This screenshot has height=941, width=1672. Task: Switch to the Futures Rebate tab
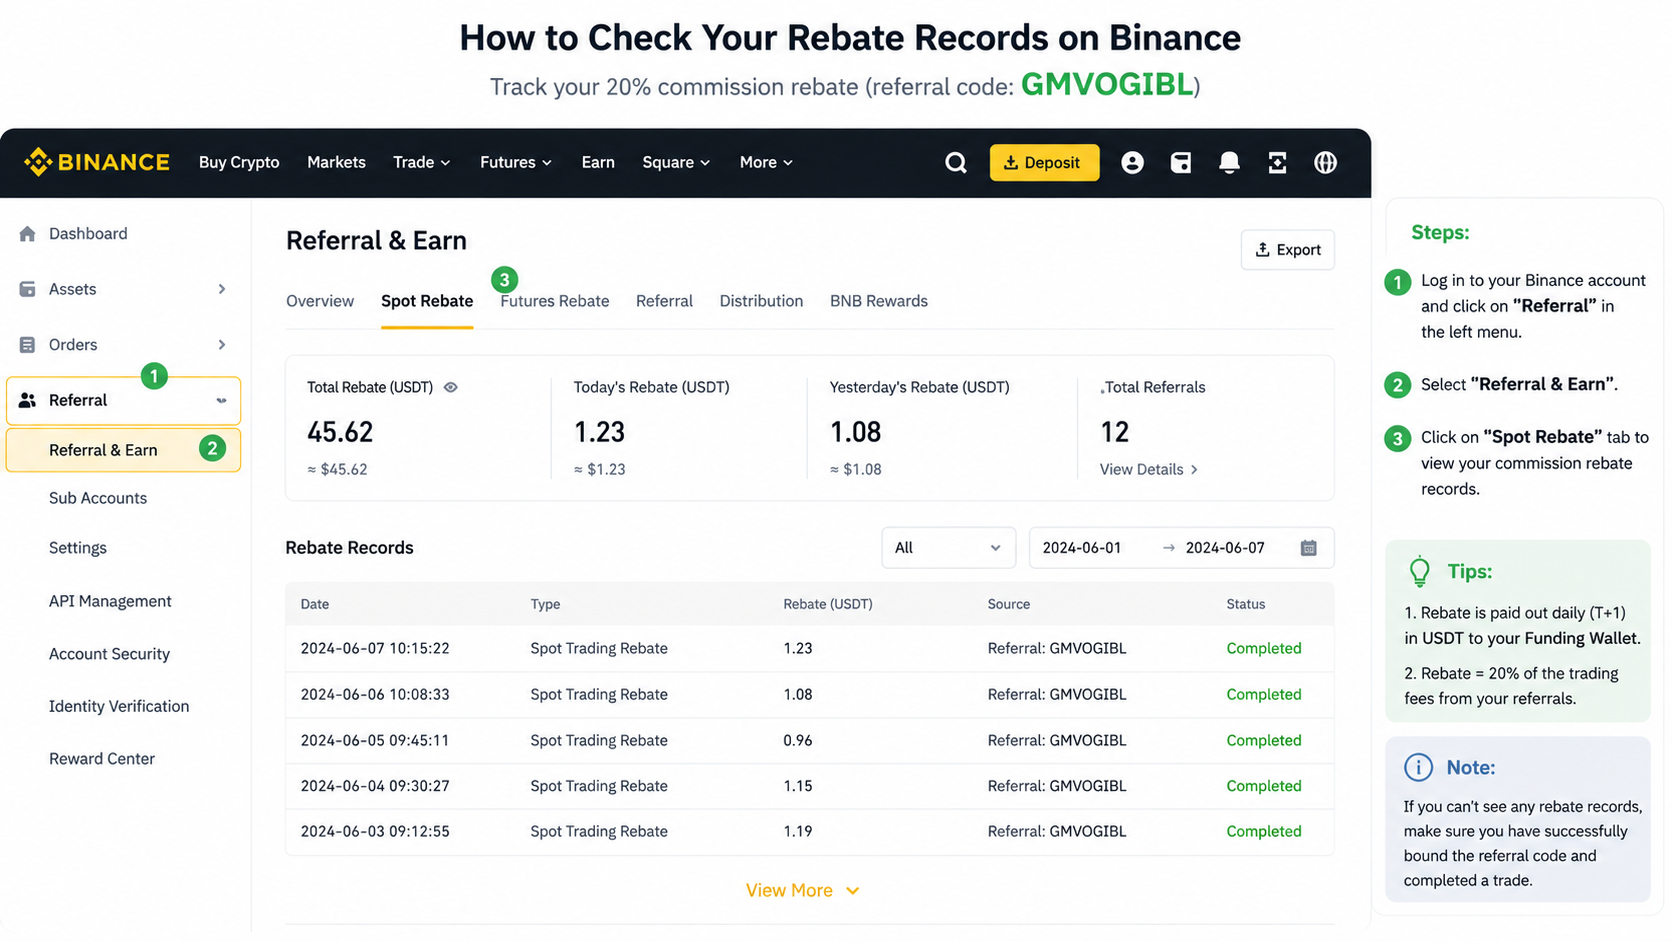click(554, 301)
